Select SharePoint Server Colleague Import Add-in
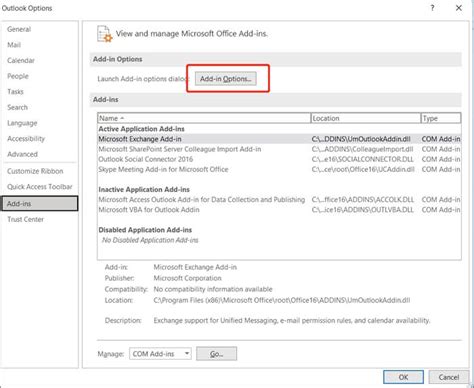 click(279, 149)
